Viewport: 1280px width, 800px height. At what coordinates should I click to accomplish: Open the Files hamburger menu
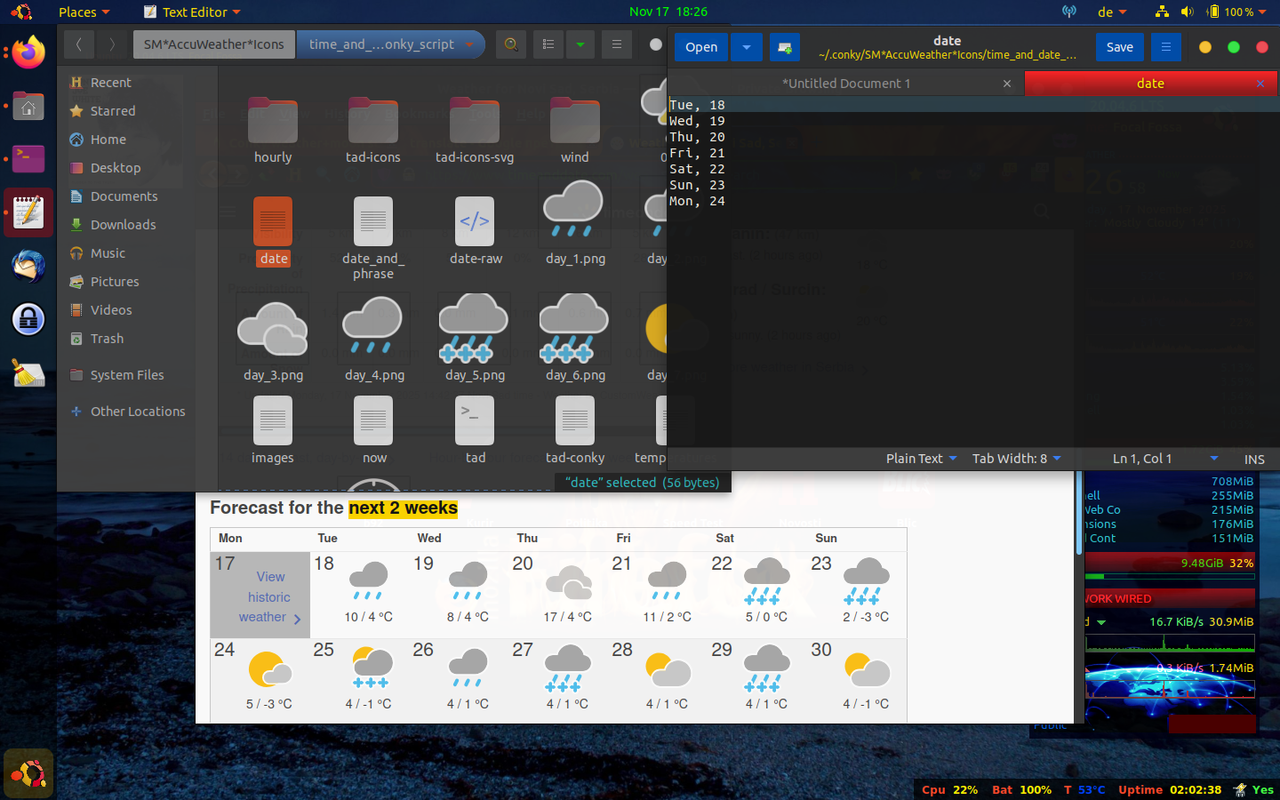(x=617, y=44)
